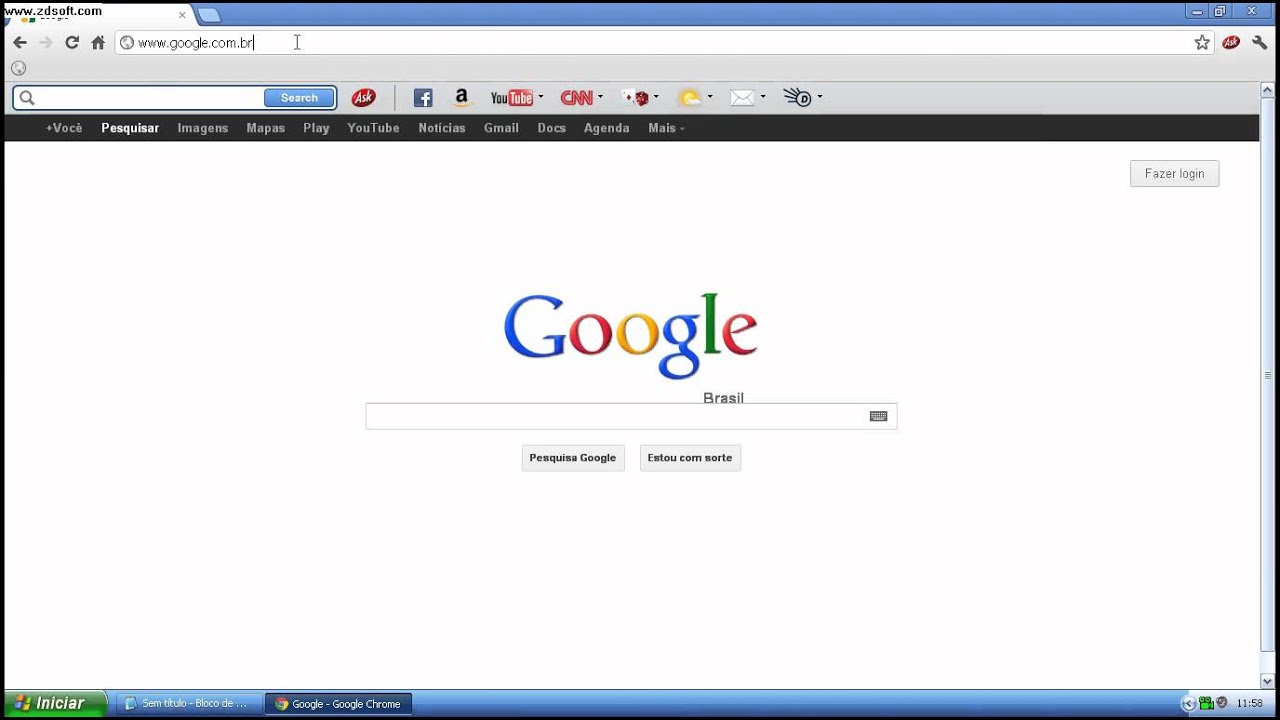
Task: Open Gmail in Google bar
Action: click(501, 128)
